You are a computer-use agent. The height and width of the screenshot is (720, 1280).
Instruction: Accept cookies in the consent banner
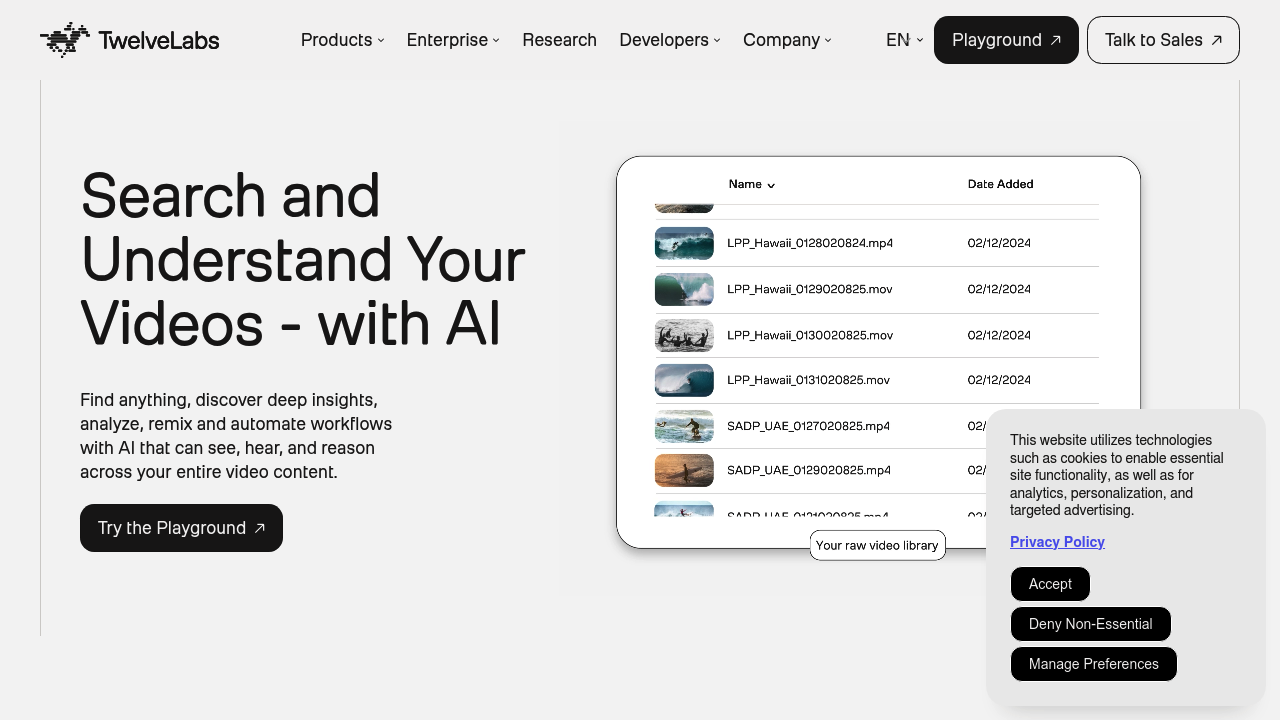1050,584
